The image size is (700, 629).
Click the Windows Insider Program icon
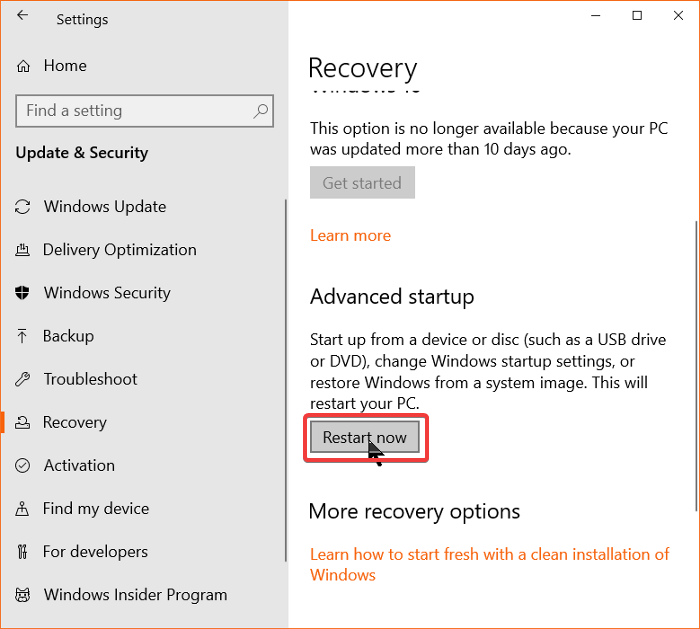tap(23, 594)
